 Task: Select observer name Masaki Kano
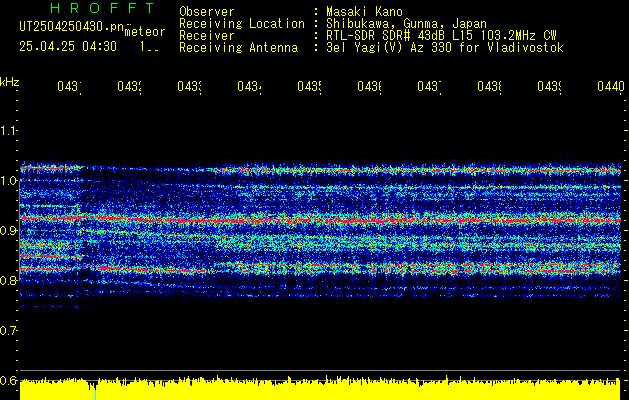click(364, 11)
